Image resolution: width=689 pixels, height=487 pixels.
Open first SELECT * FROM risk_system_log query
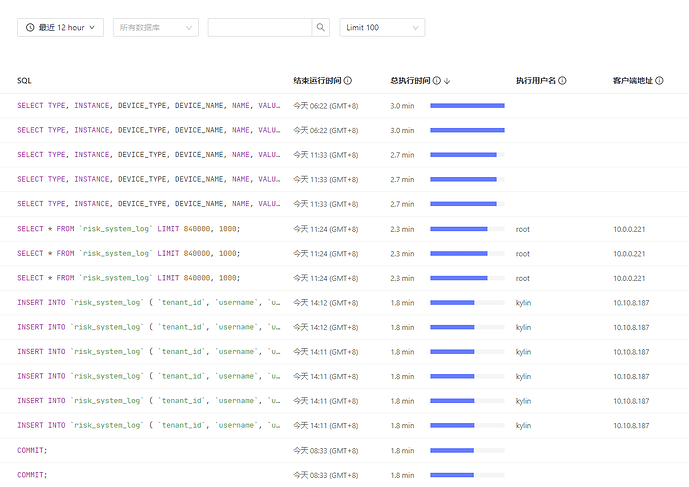click(x=129, y=228)
